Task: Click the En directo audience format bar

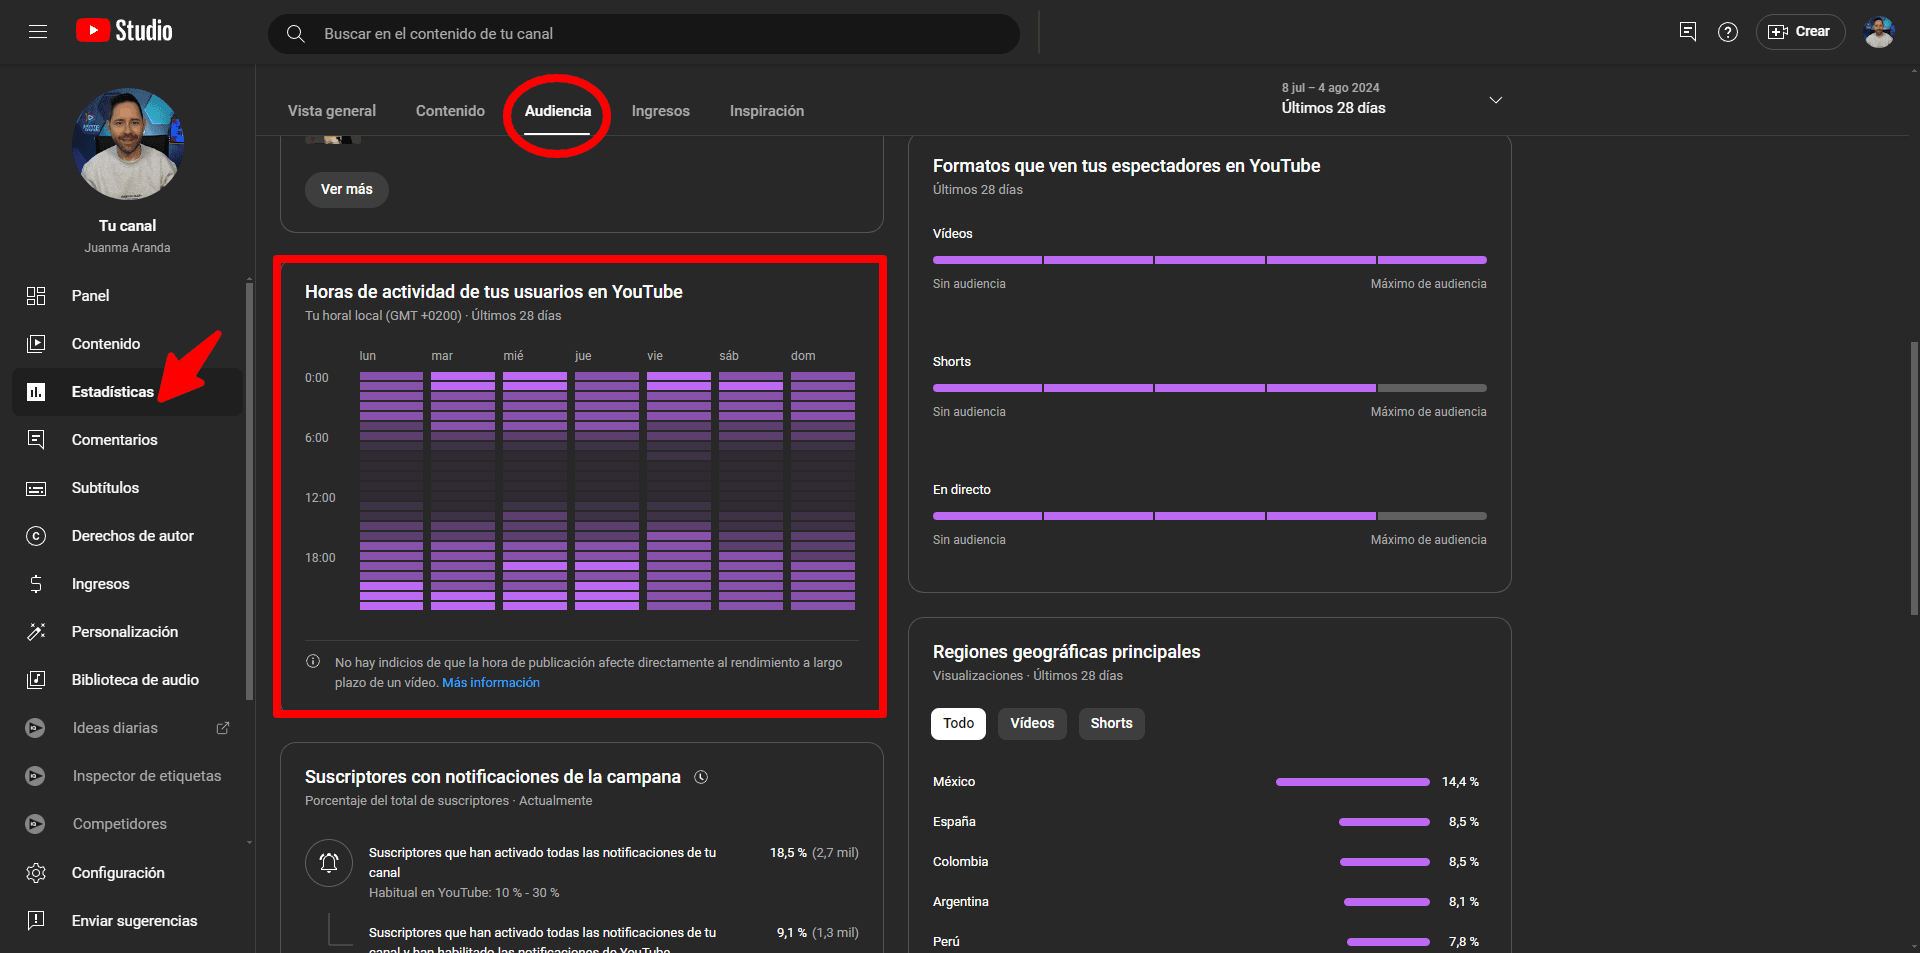Action: click(x=1210, y=516)
